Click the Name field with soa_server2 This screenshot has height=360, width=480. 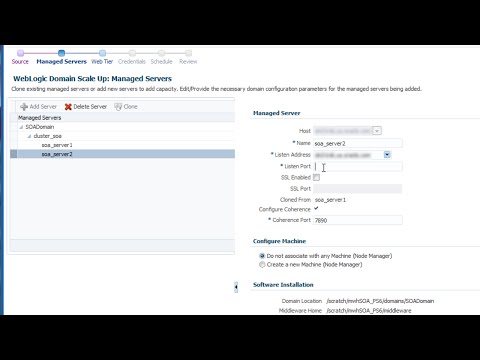(x=357, y=143)
